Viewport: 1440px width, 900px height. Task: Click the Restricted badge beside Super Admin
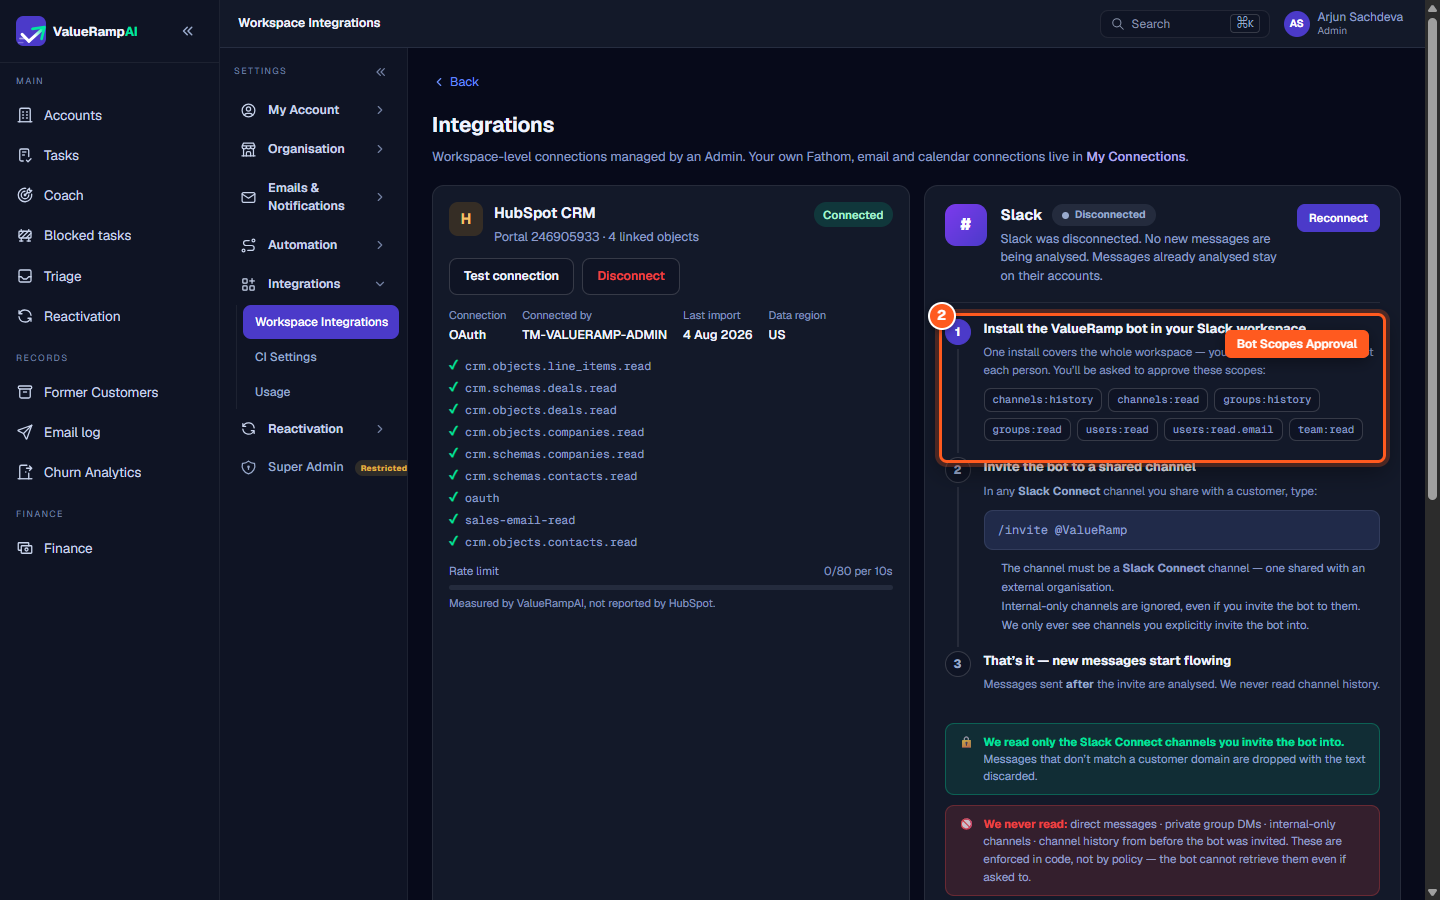(383, 468)
